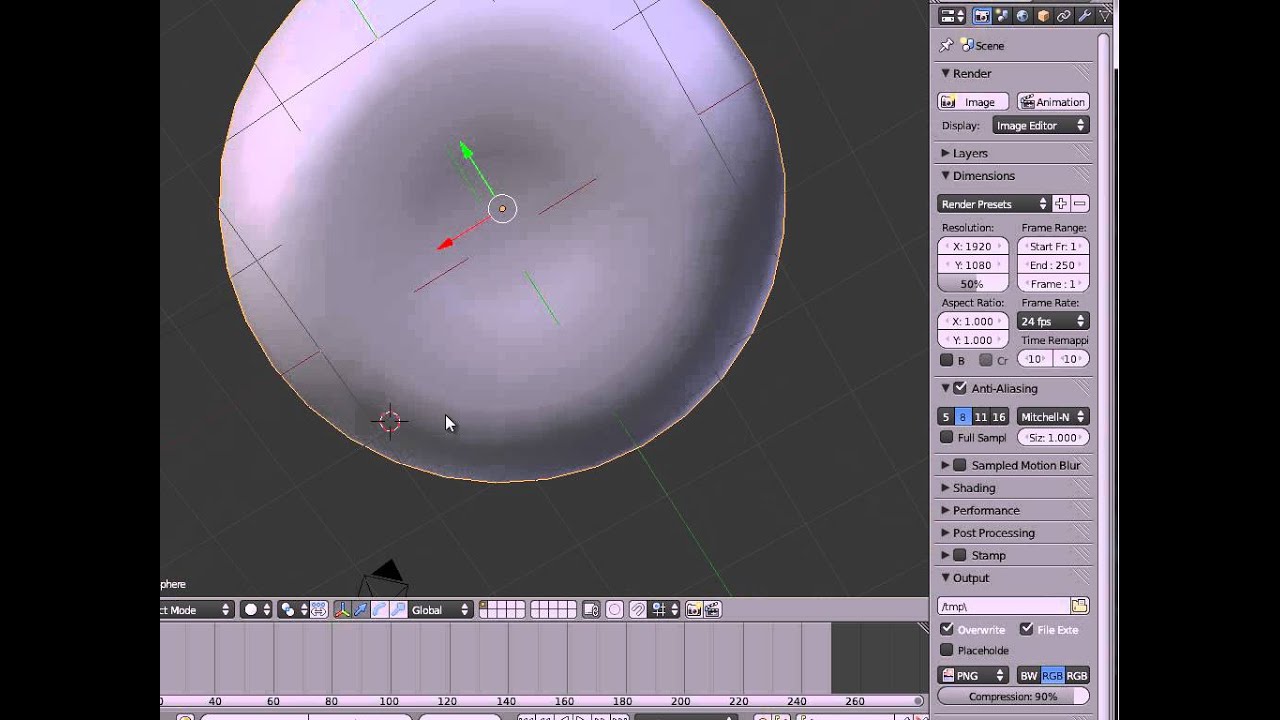Open snap element type selector
This screenshot has width=1280, height=720.
pyautogui.click(x=665, y=610)
